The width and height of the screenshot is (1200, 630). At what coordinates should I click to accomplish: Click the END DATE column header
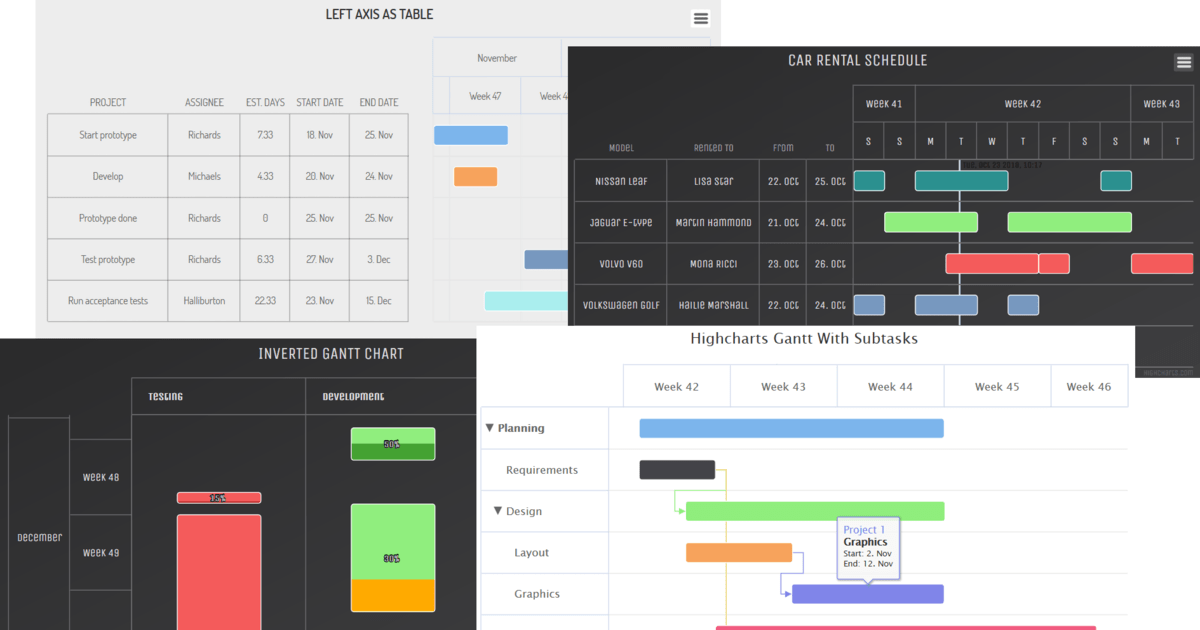point(379,103)
